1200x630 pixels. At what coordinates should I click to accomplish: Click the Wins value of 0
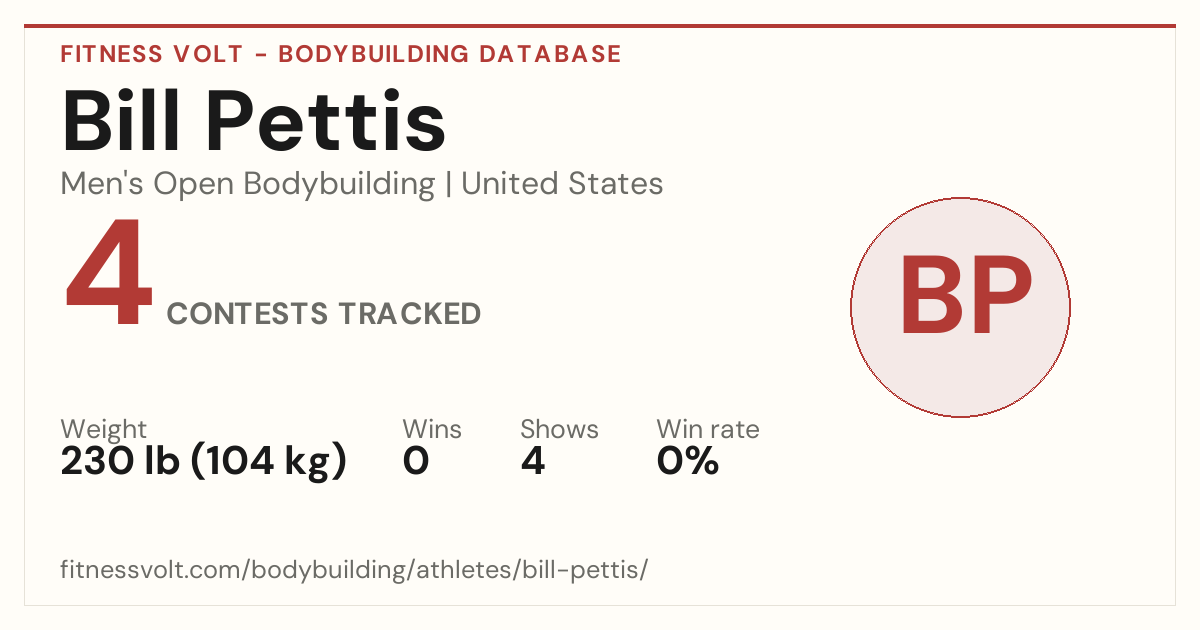[x=416, y=462]
